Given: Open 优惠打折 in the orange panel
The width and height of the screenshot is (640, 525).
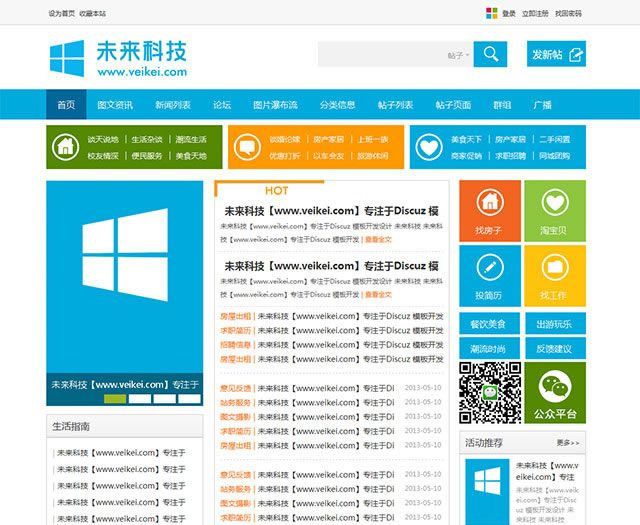Looking at the screenshot, I should (284, 156).
